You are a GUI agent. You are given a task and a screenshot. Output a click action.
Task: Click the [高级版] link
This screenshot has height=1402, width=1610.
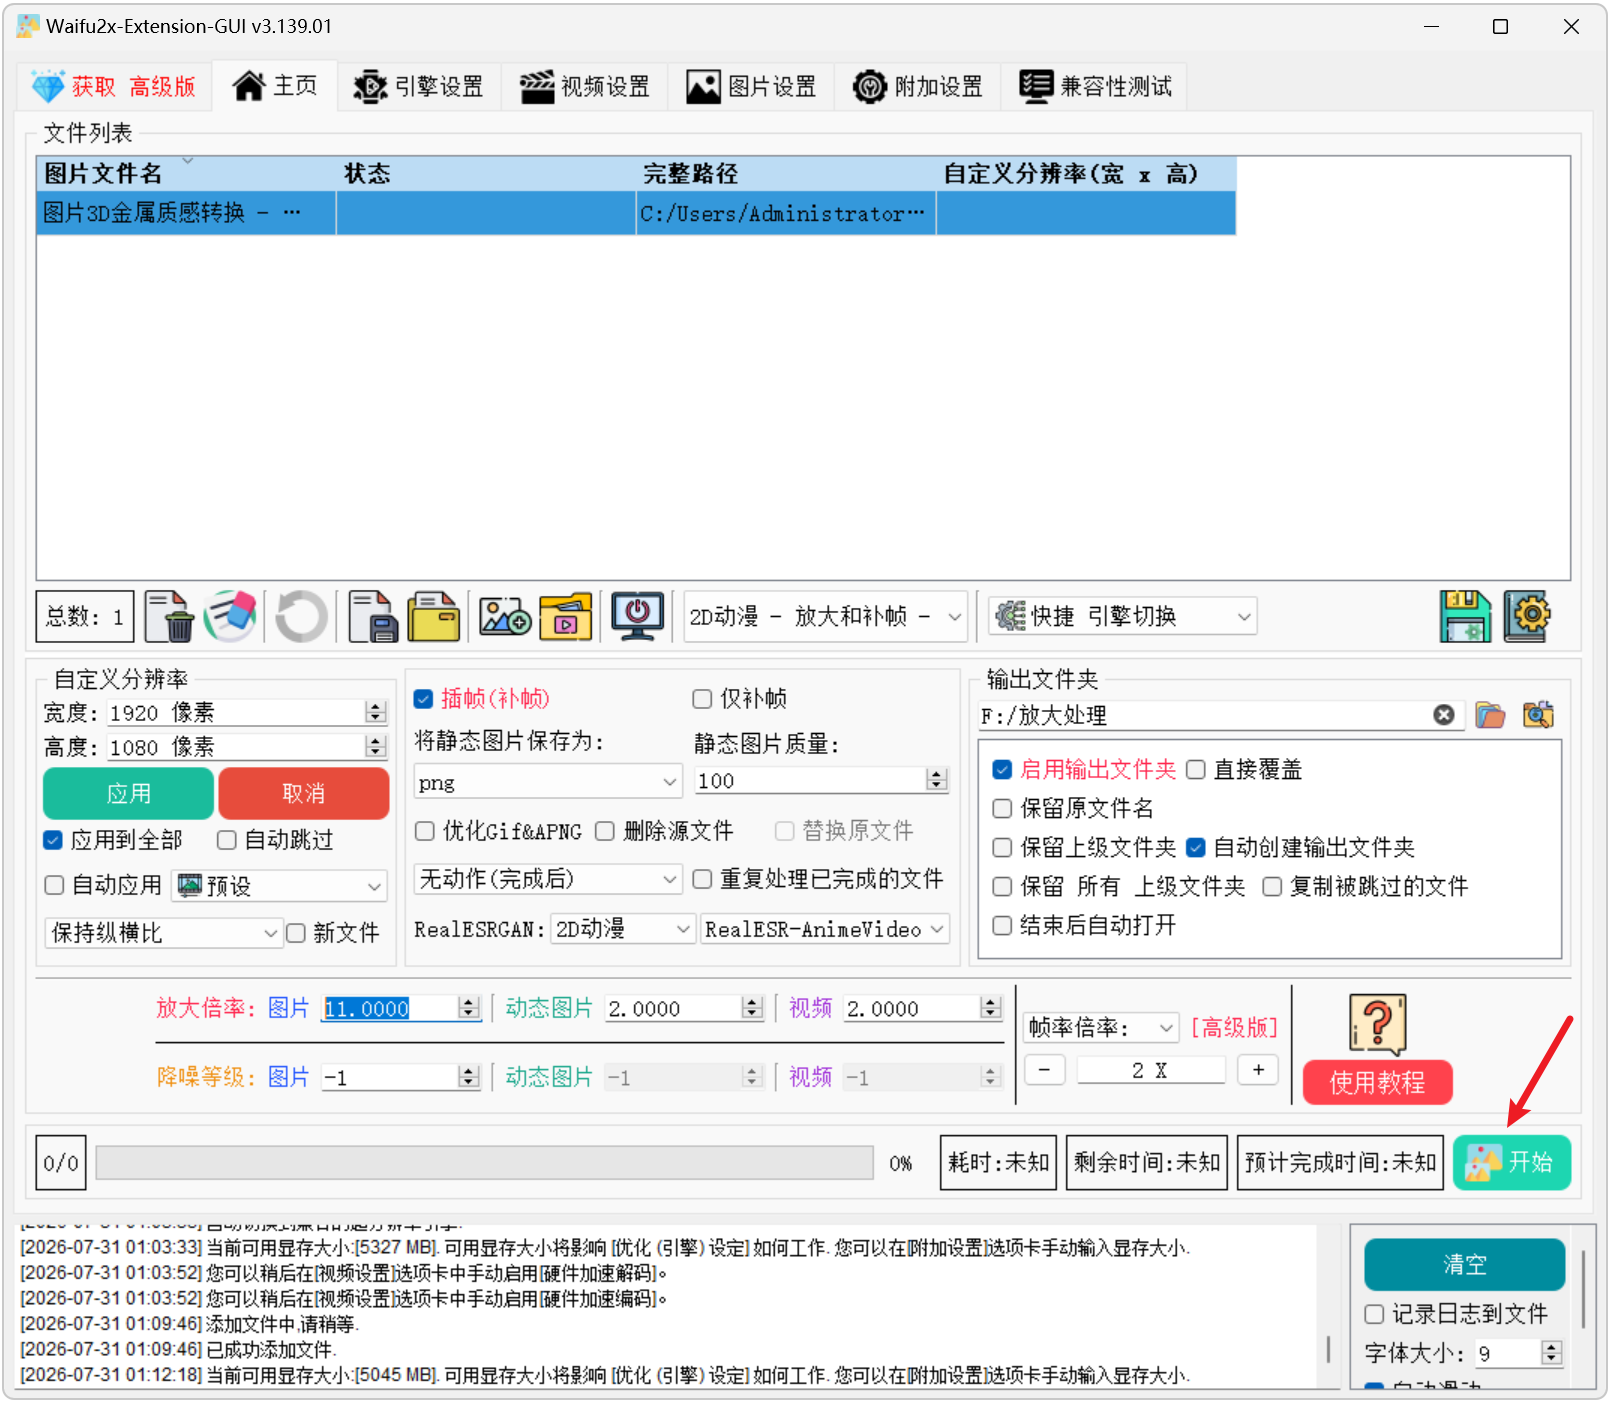click(1234, 1027)
